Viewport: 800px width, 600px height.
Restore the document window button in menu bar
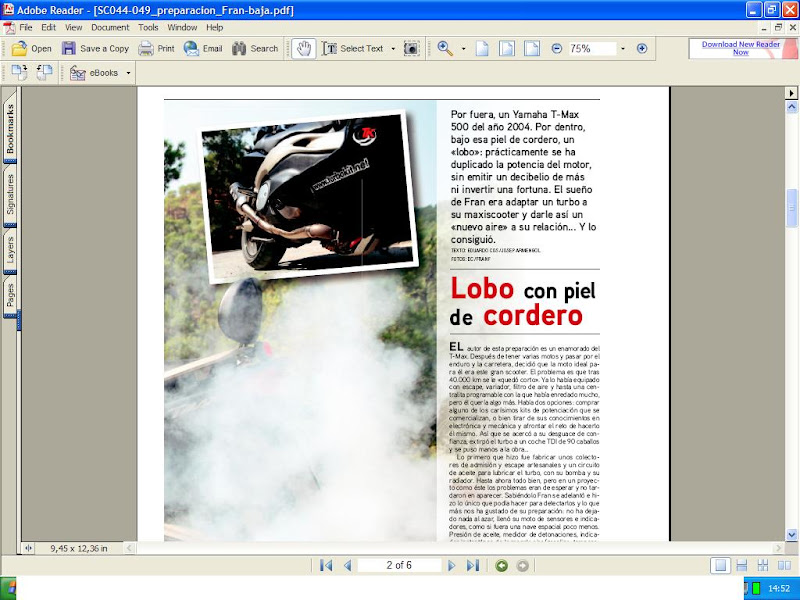coord(778,28)
